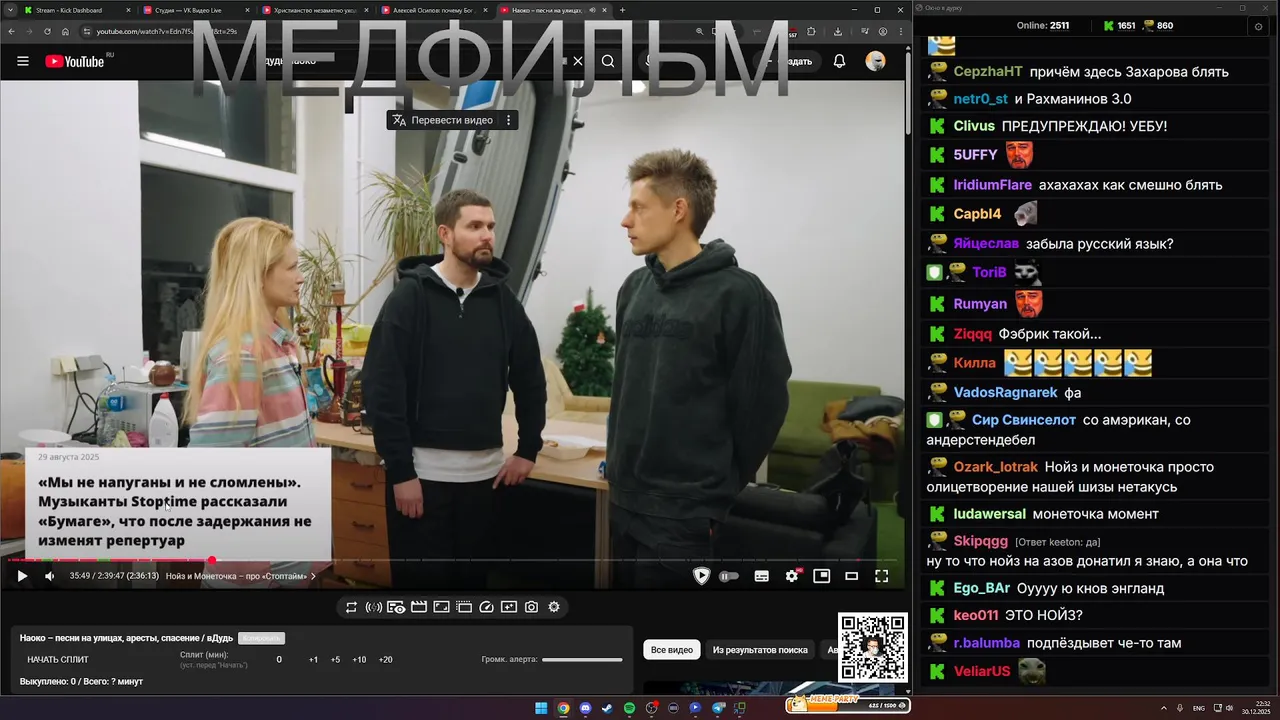This screenshot has width=1280, height=720.
Task: Open extension toolbar gear options
Action: 554,607
